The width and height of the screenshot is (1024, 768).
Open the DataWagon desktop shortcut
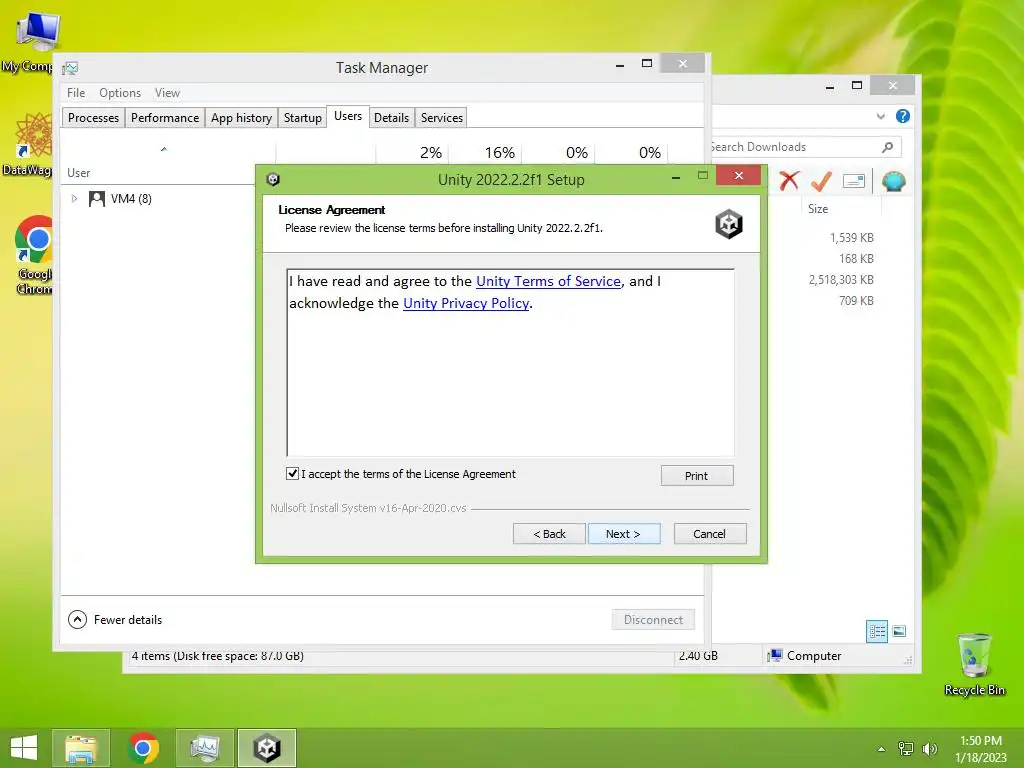click(x=29, y=145)
